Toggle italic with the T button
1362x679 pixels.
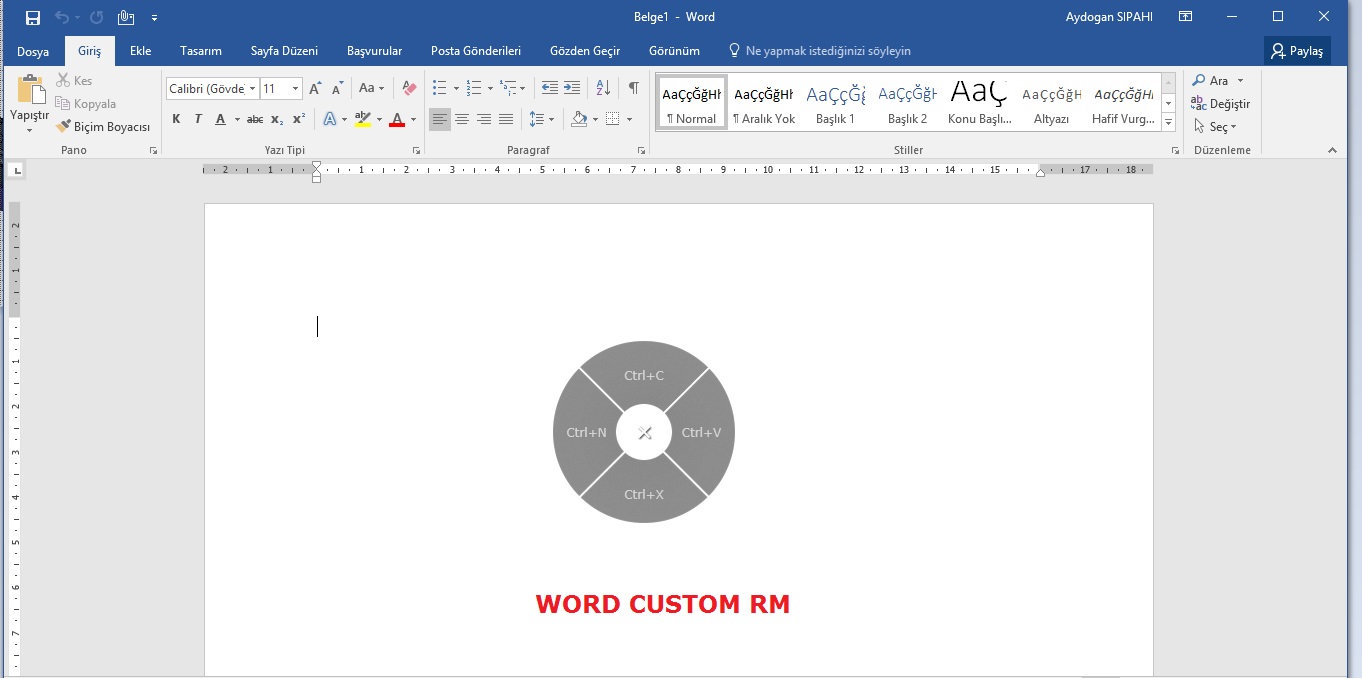[198, 119]
